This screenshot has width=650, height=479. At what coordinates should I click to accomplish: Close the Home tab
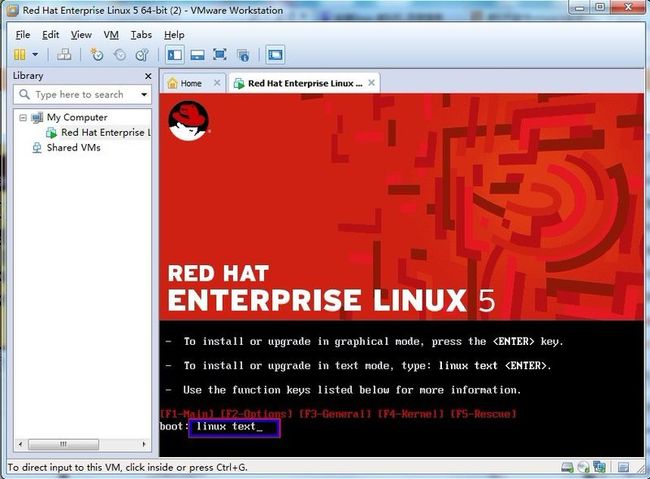(217, 83)
